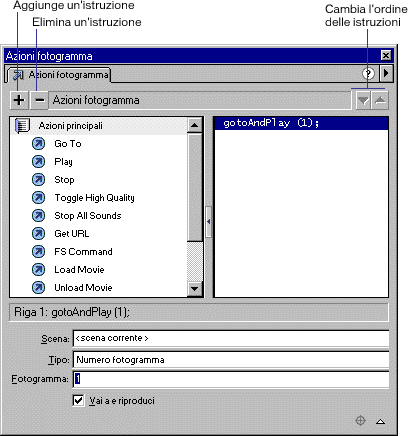Image resolution: width=410 pixels, height=436 pixels.
Task: Click the actions list scrollbar down arrow
Action: pyautogui.click(x=195, y=288)
